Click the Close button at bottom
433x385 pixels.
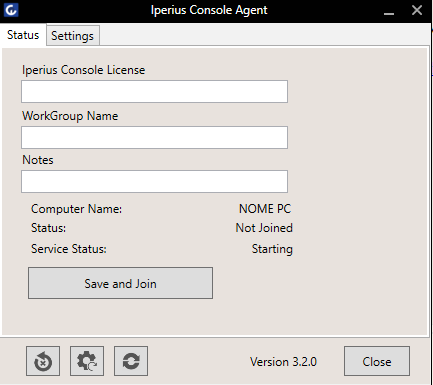377,361
